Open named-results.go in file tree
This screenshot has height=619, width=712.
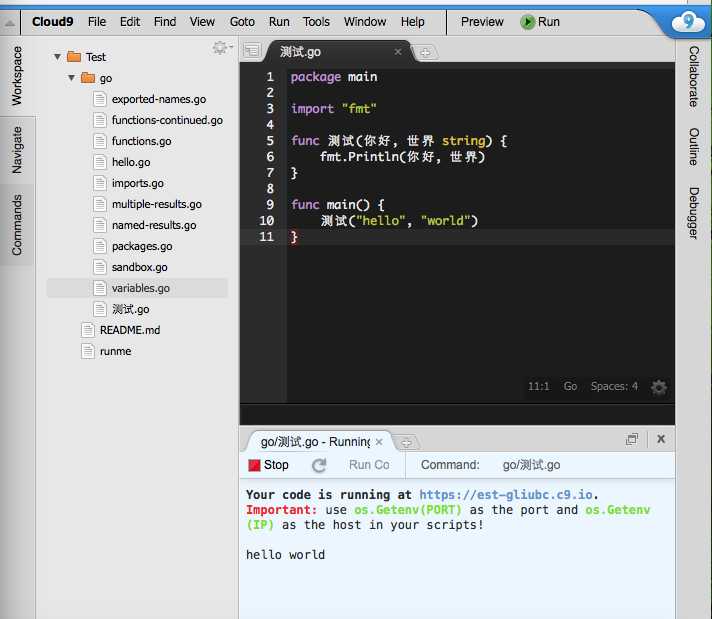pos(154,225)
